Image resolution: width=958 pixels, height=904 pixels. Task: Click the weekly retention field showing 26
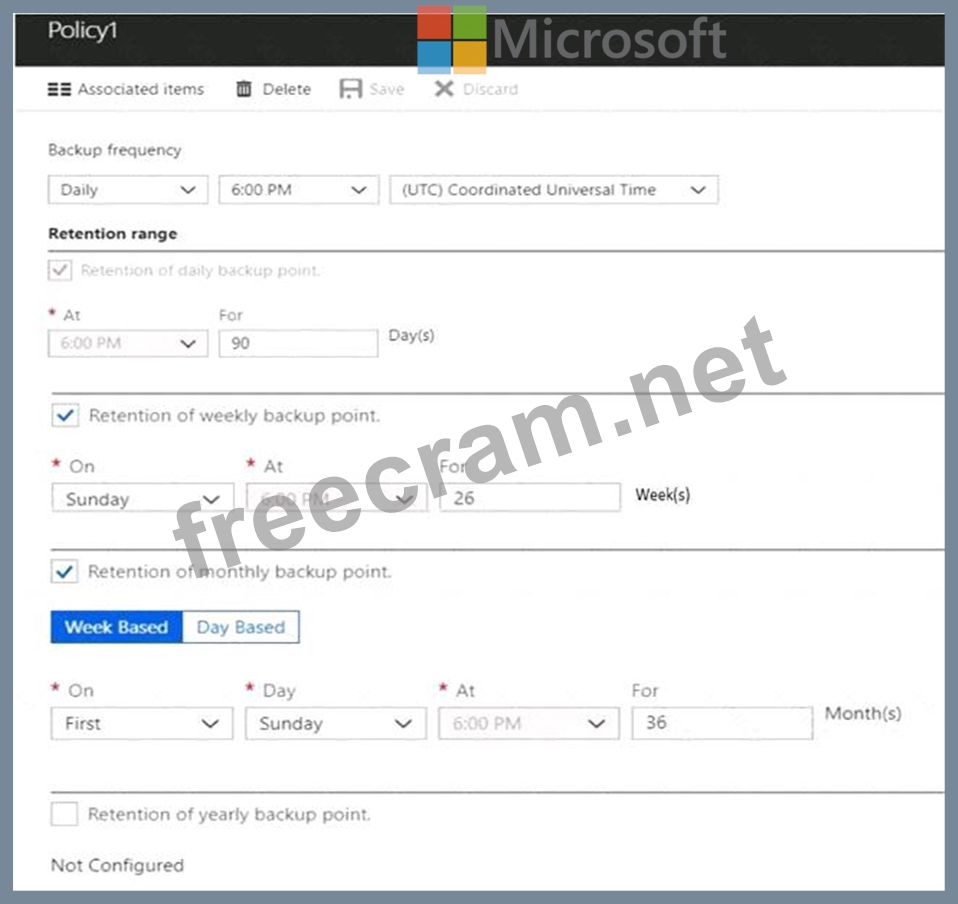(529, 497)
